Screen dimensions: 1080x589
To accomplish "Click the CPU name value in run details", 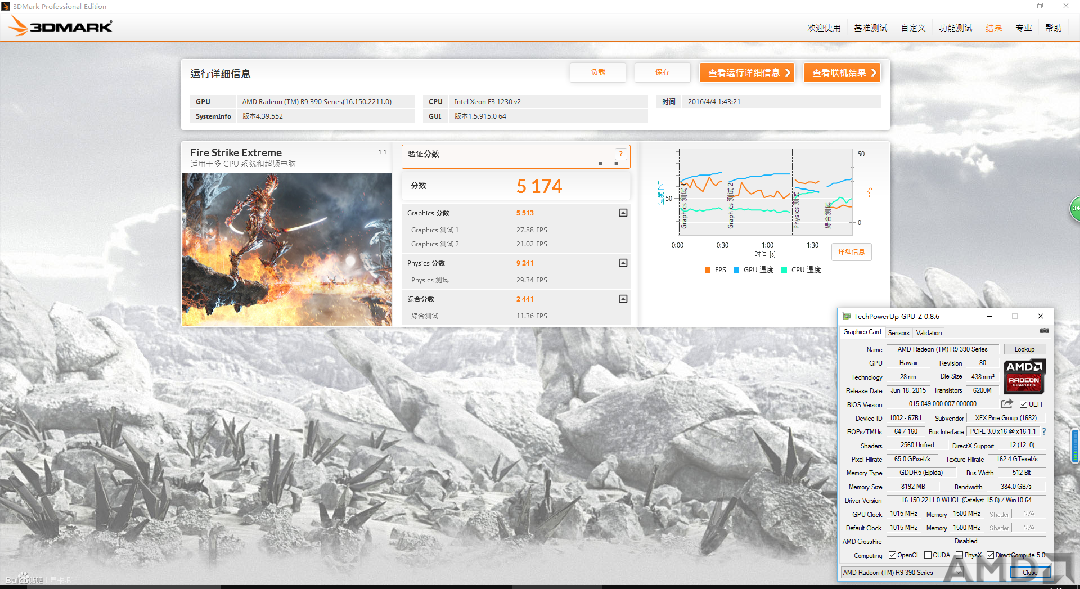I will point(487,101).
